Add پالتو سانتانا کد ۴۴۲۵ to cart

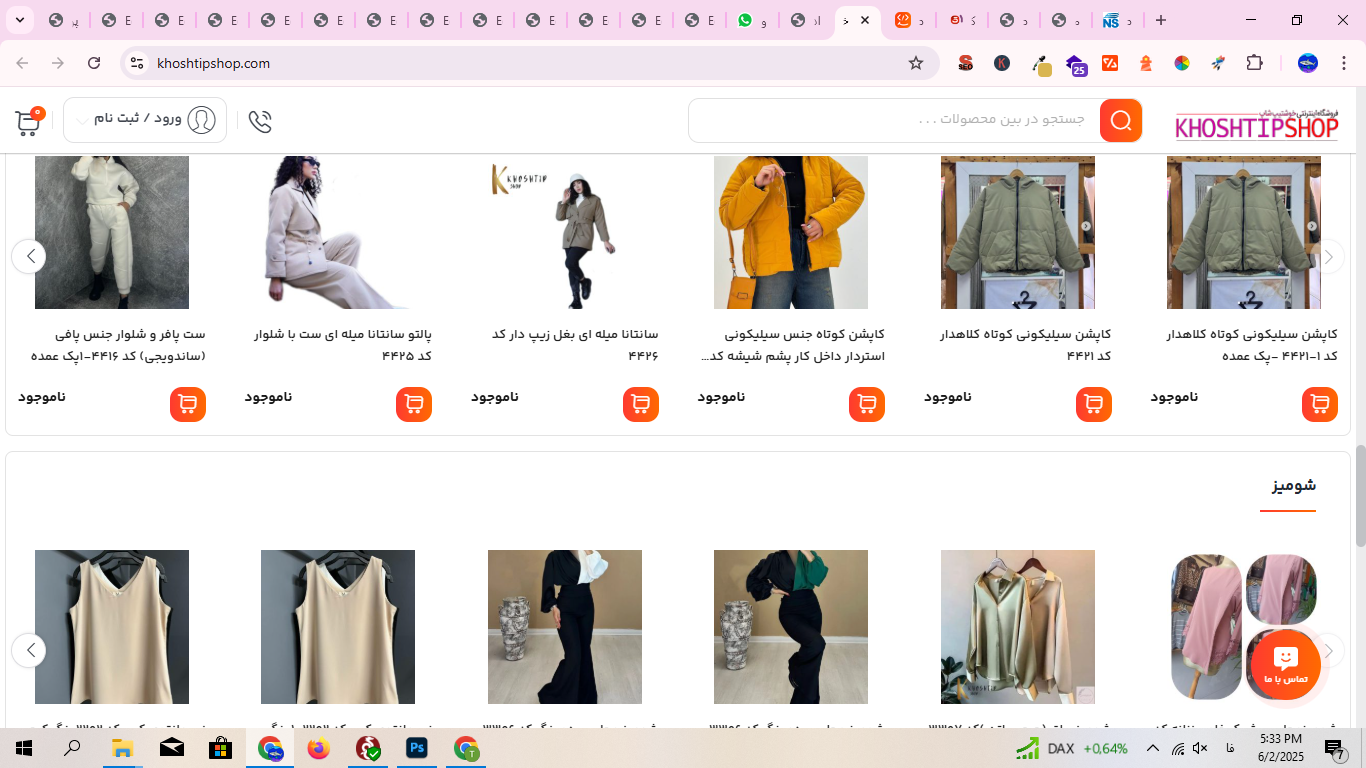point(414,404)
